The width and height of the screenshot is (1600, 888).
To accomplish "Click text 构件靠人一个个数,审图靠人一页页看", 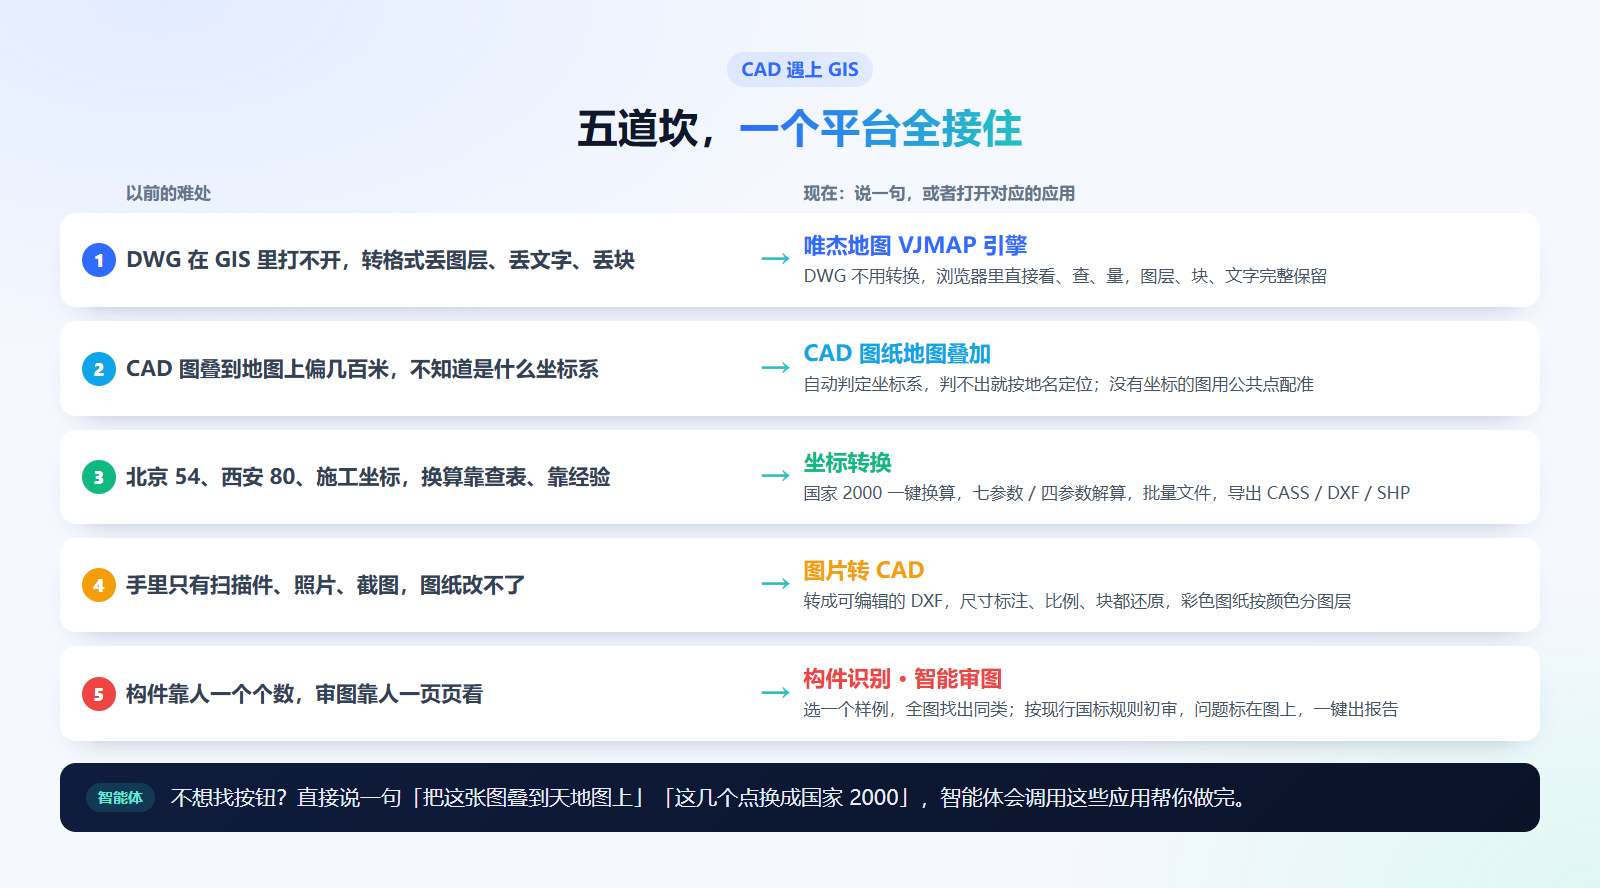I will pyautogui.click(x=304, y=694).
